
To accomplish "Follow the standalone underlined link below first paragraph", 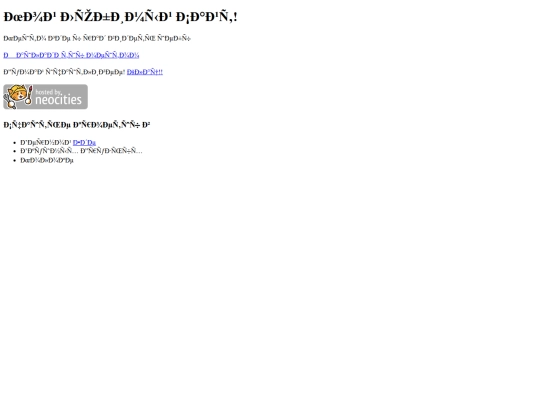I will 71,55.
